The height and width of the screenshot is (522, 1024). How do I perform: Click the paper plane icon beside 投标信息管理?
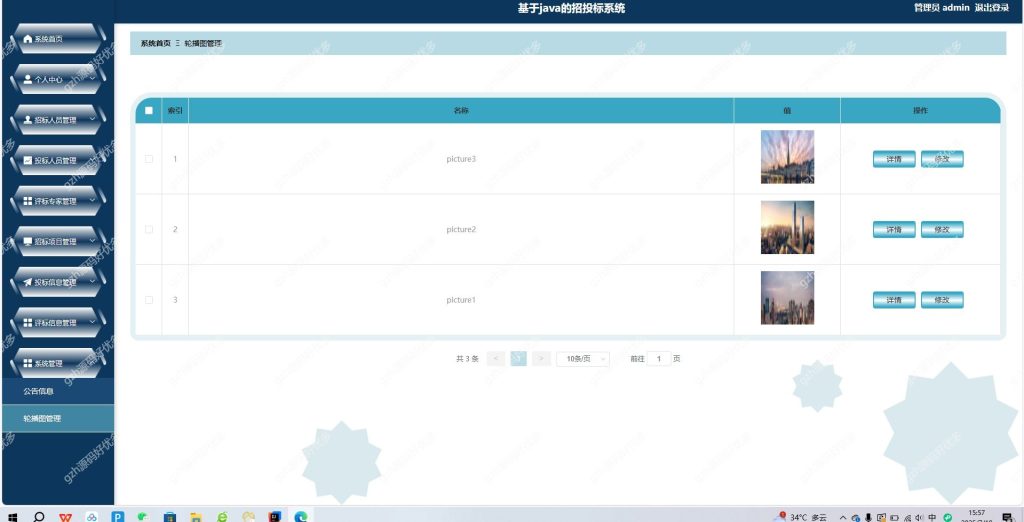27,282
